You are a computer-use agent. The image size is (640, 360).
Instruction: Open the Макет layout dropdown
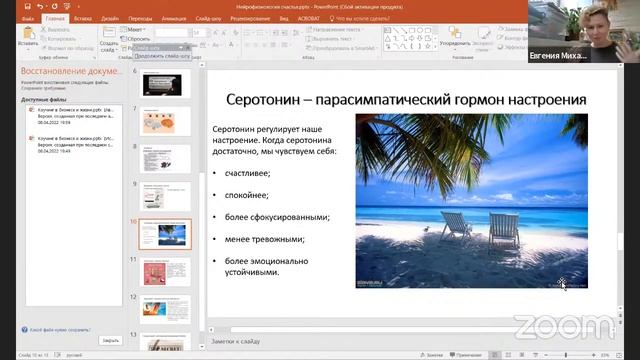pos(133,30)
